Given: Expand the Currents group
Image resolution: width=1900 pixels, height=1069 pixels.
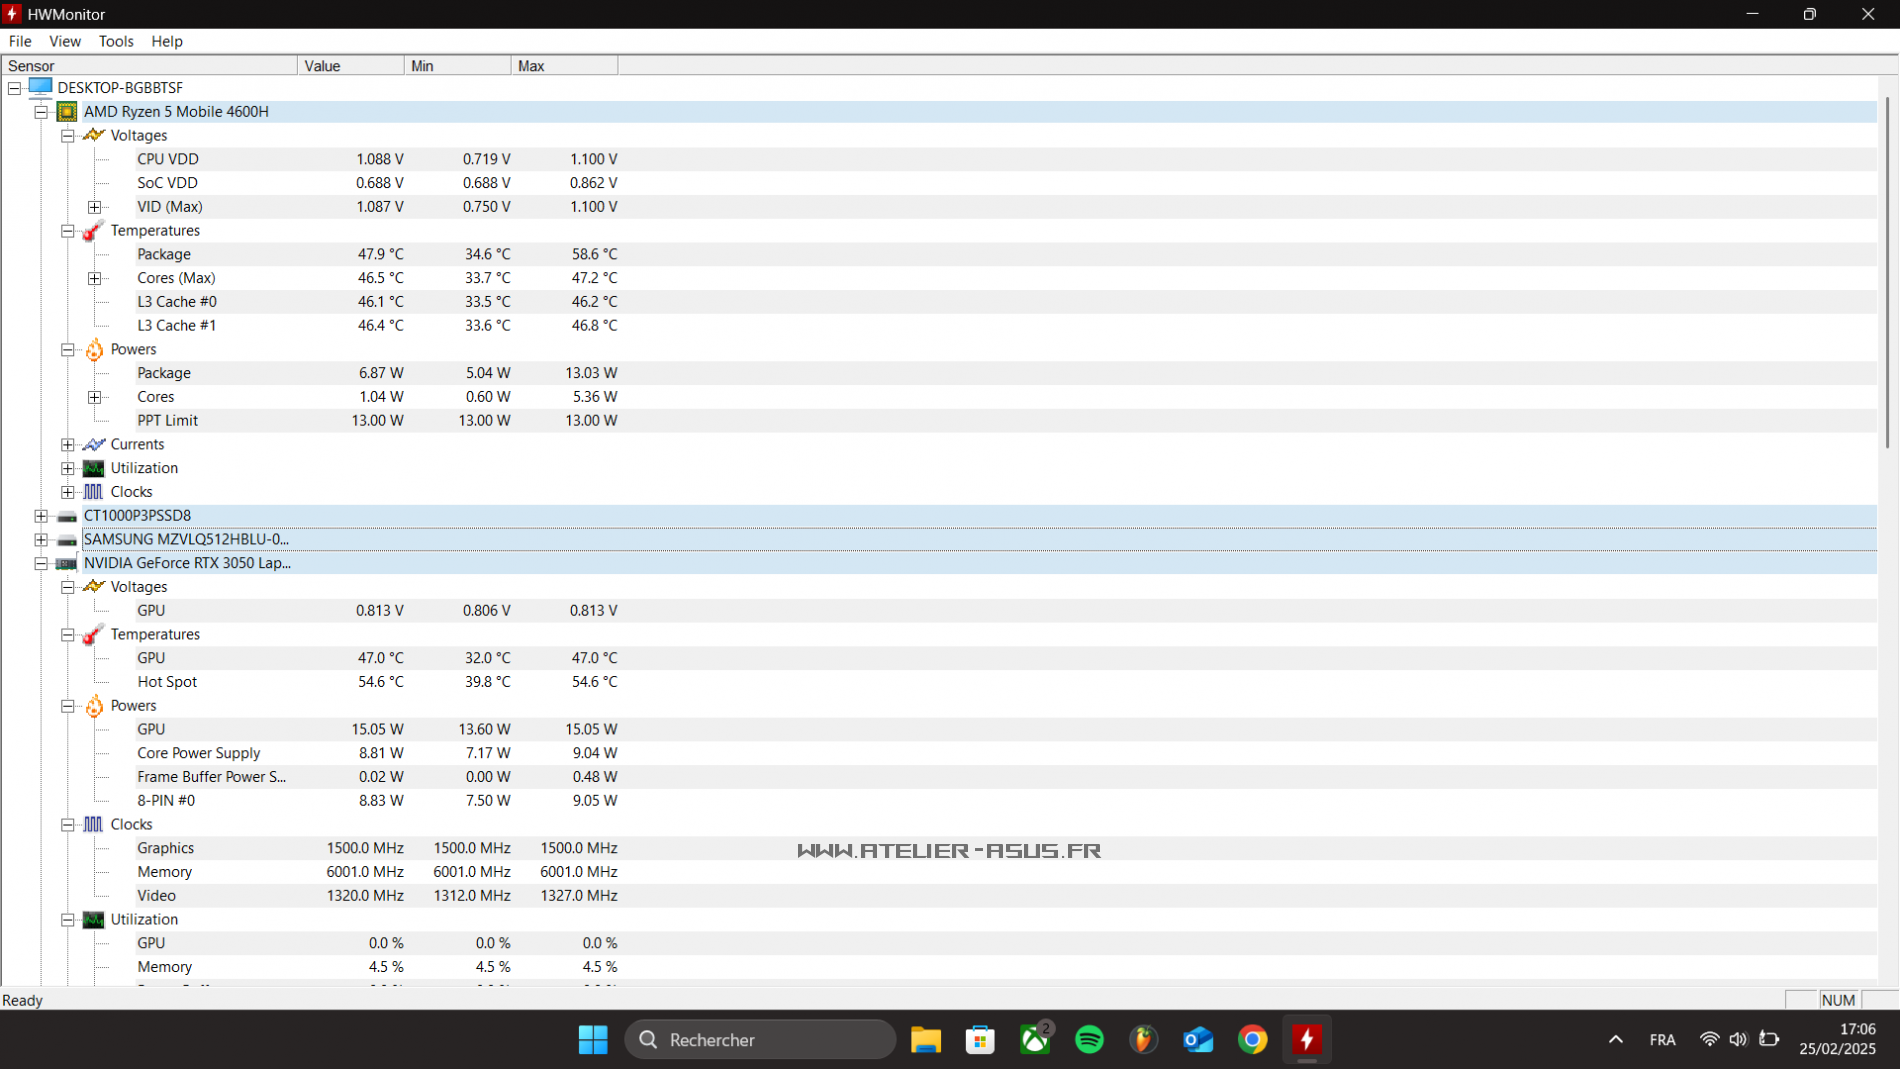Looking at the screenshot, I should tap(68, 445).
